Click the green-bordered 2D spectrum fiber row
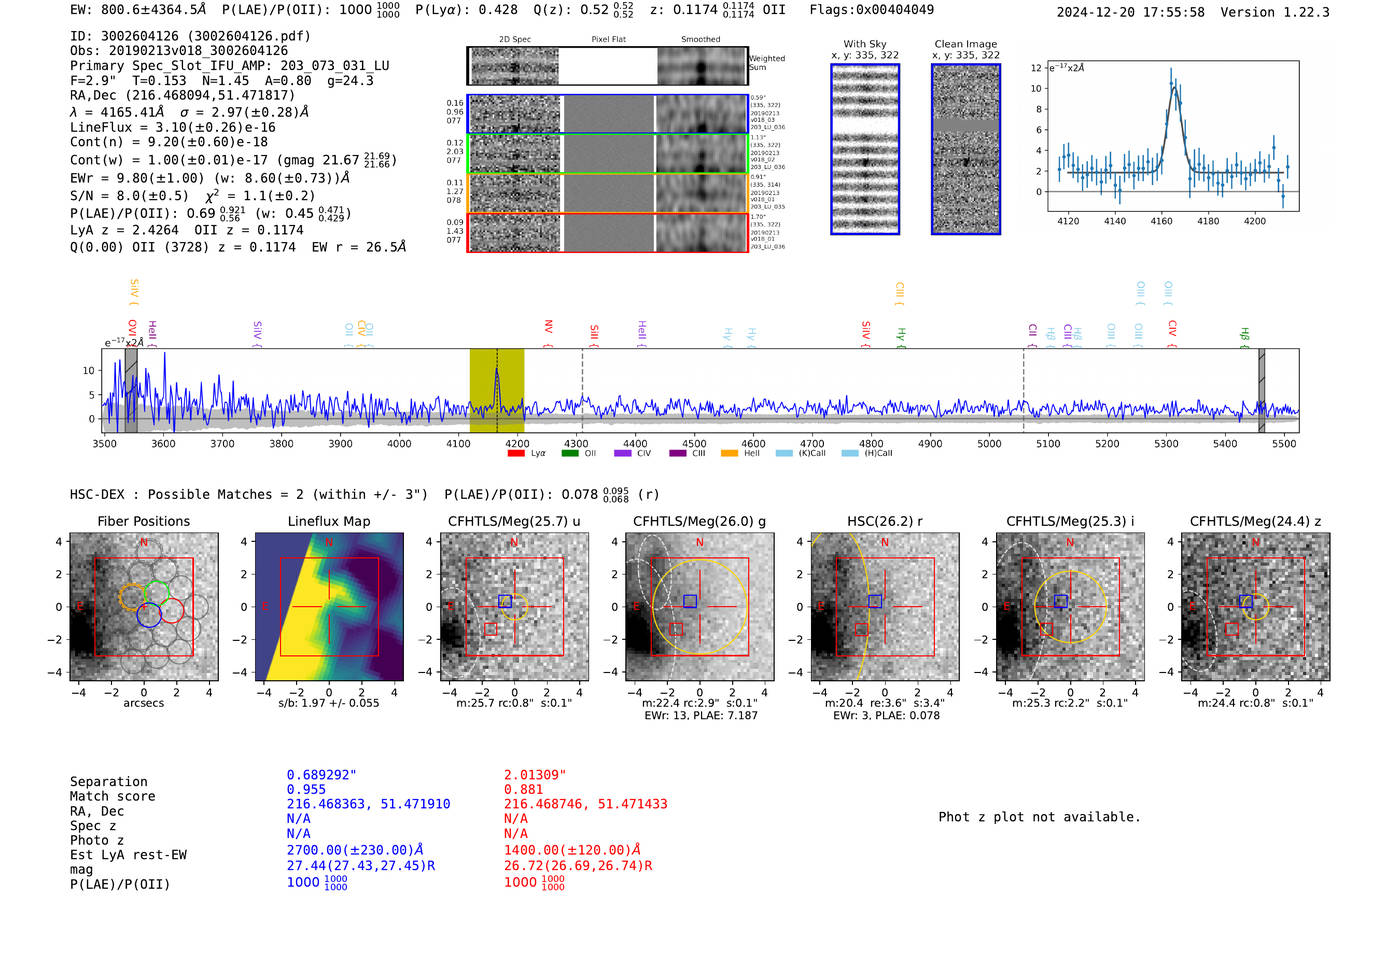 [x=608, y=153]
